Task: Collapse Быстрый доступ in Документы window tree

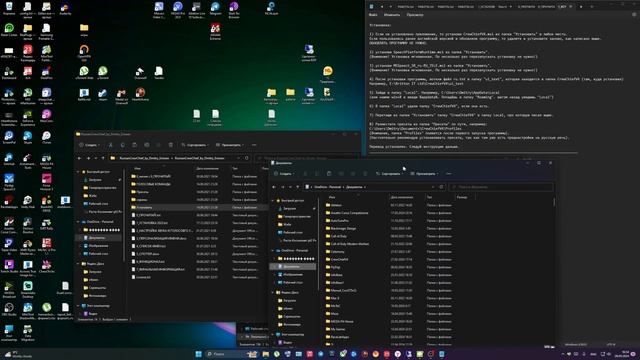Action: click(273, 201)
